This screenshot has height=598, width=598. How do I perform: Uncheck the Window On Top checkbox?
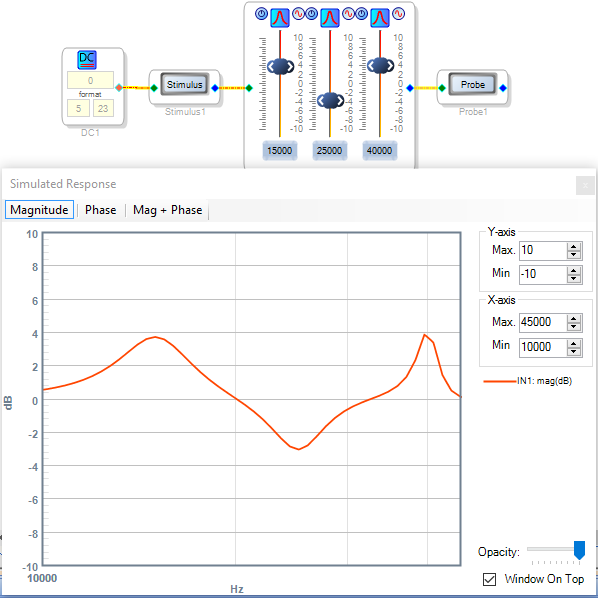point(489,579)
